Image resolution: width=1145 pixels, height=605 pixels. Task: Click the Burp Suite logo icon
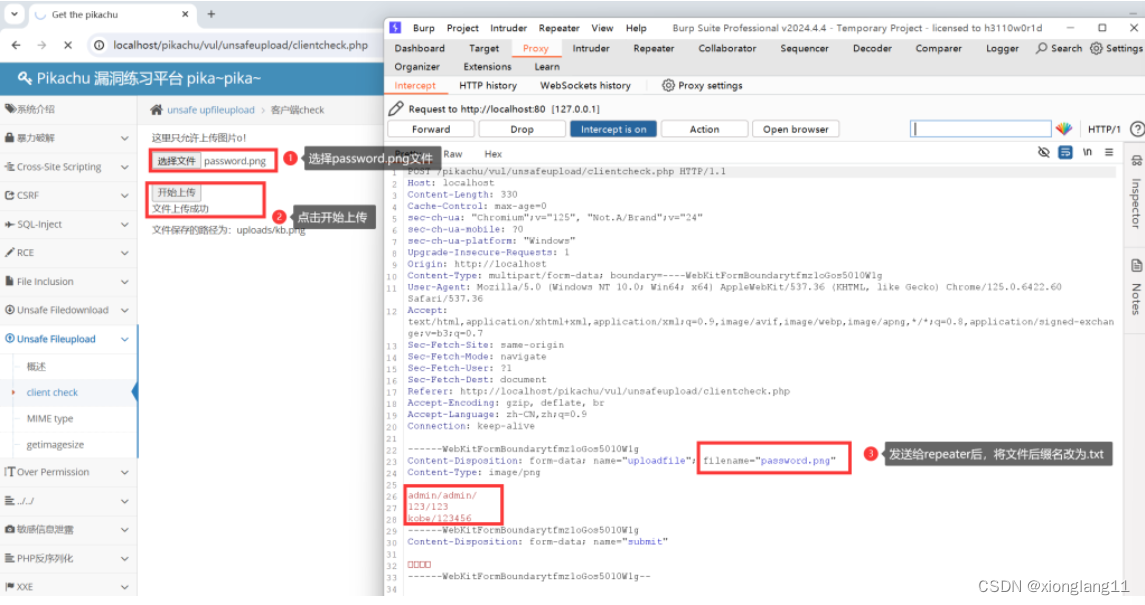[x=395, y=28]
